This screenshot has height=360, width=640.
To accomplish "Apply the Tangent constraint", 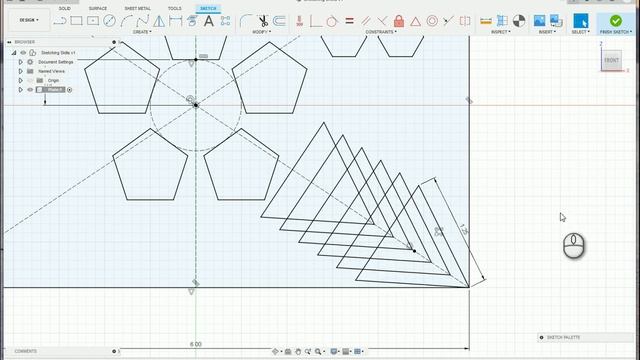I will coord(332,21).
